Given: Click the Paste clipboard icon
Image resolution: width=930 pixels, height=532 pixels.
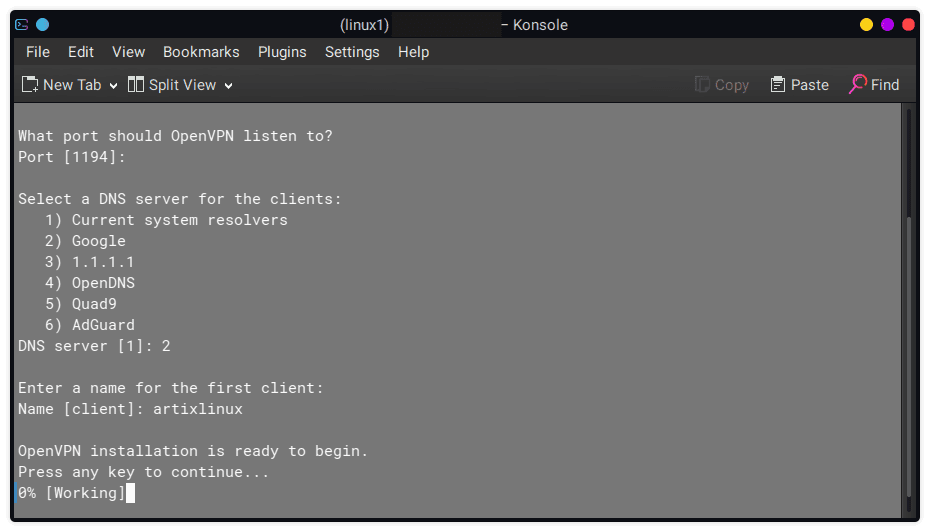Looking at the screenshot, I should 778,85.
